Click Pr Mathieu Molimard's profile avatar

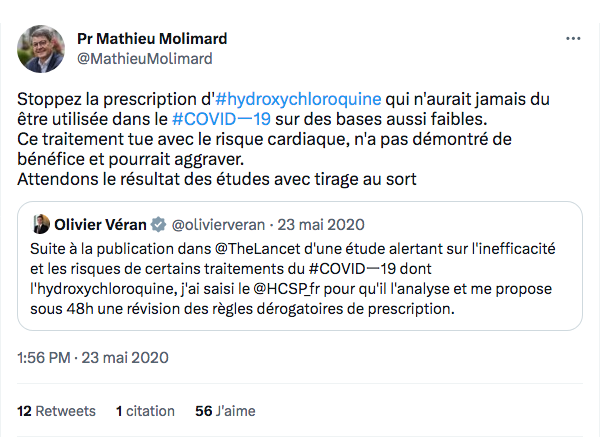(43, 48)
